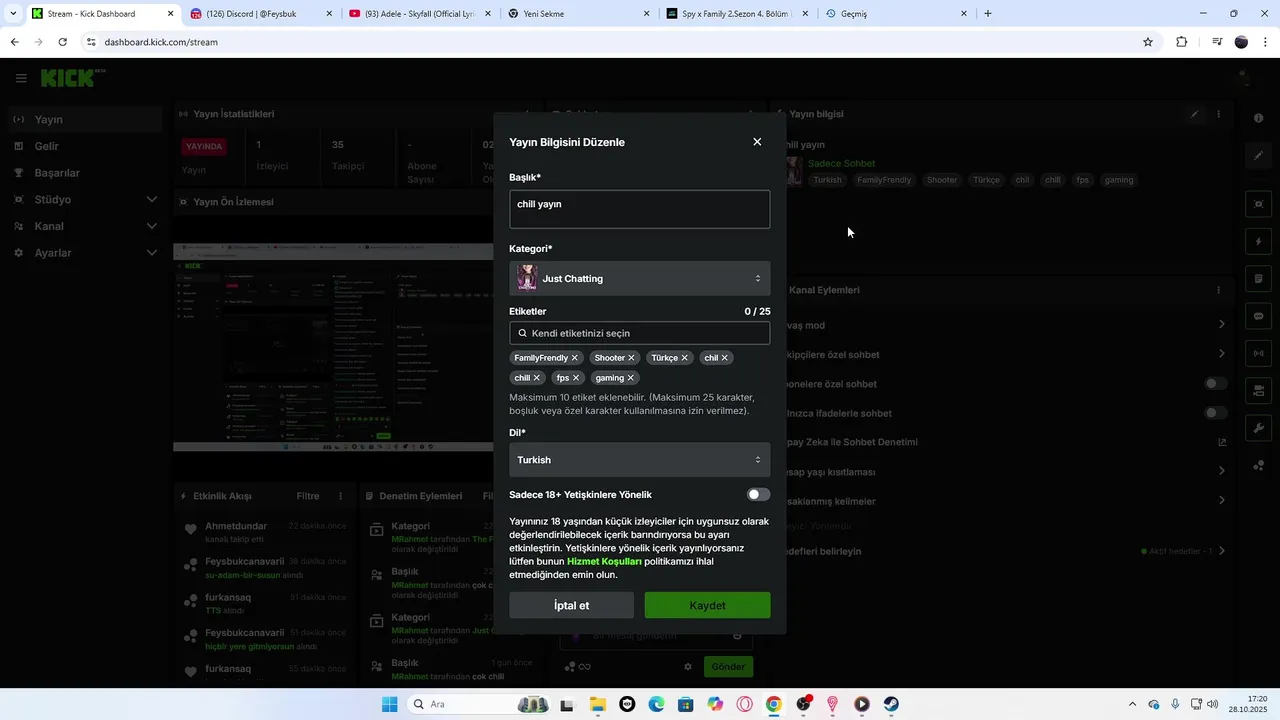
Task: Click Filtre in Etkinlik Akışı panel
Action: pyautogui.click(x=308, y=496)
